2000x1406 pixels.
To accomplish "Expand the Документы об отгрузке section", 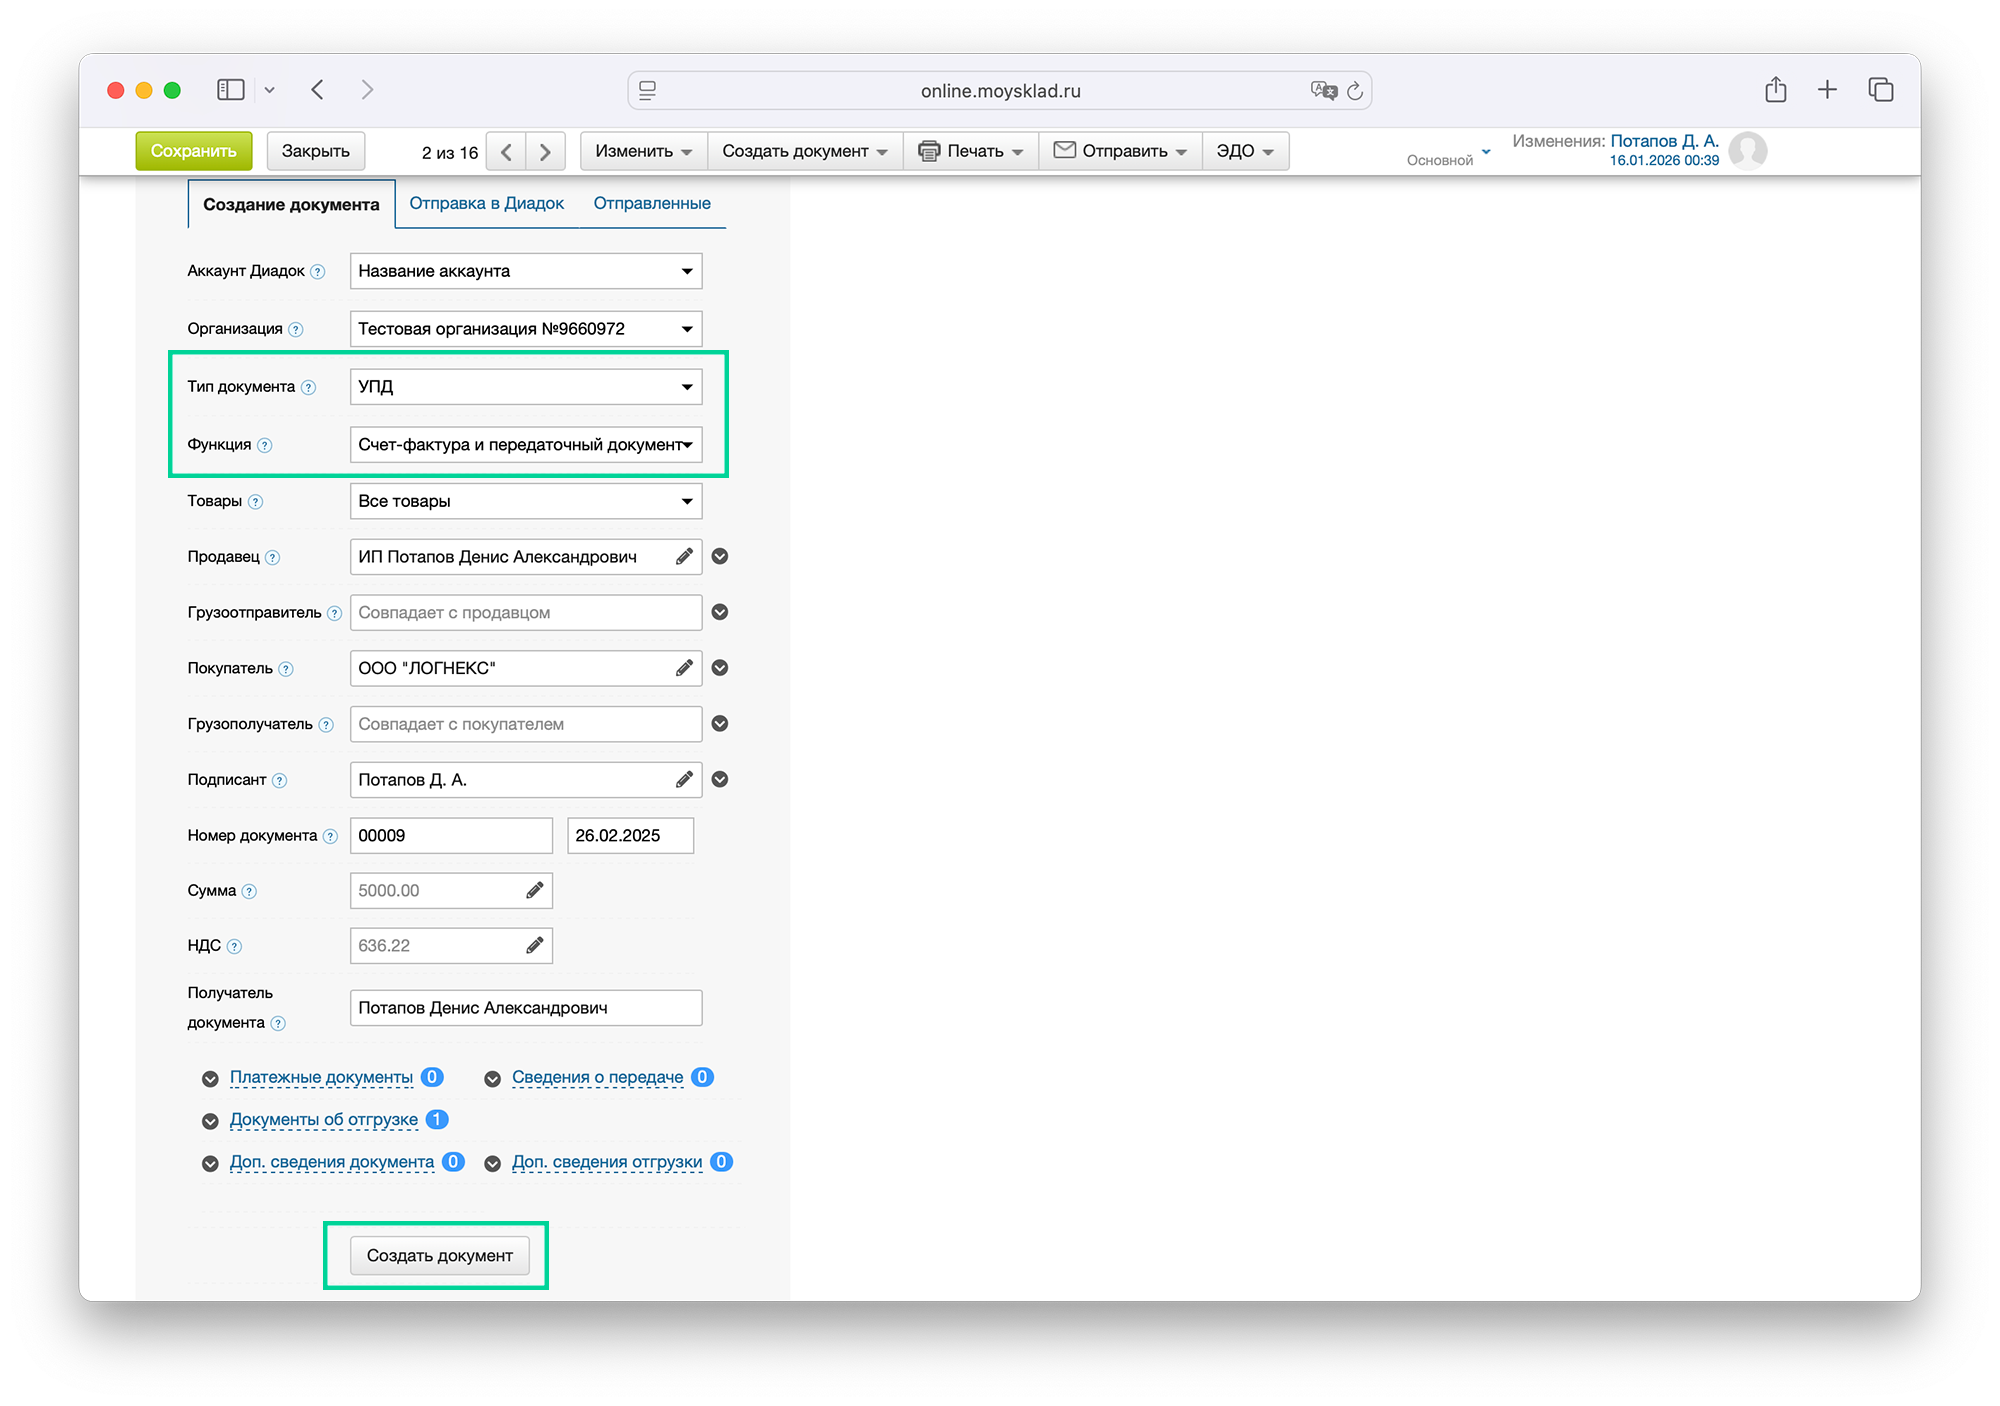I will click(323, 1120).
